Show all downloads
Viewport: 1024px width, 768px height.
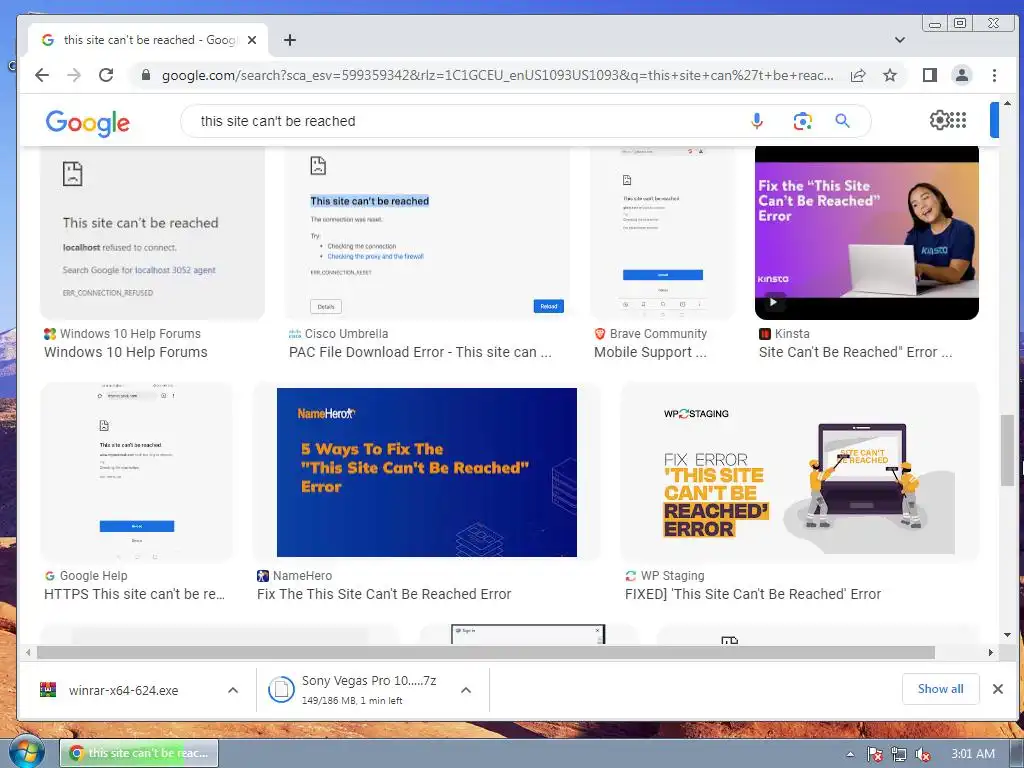click(x=940, y=689)
